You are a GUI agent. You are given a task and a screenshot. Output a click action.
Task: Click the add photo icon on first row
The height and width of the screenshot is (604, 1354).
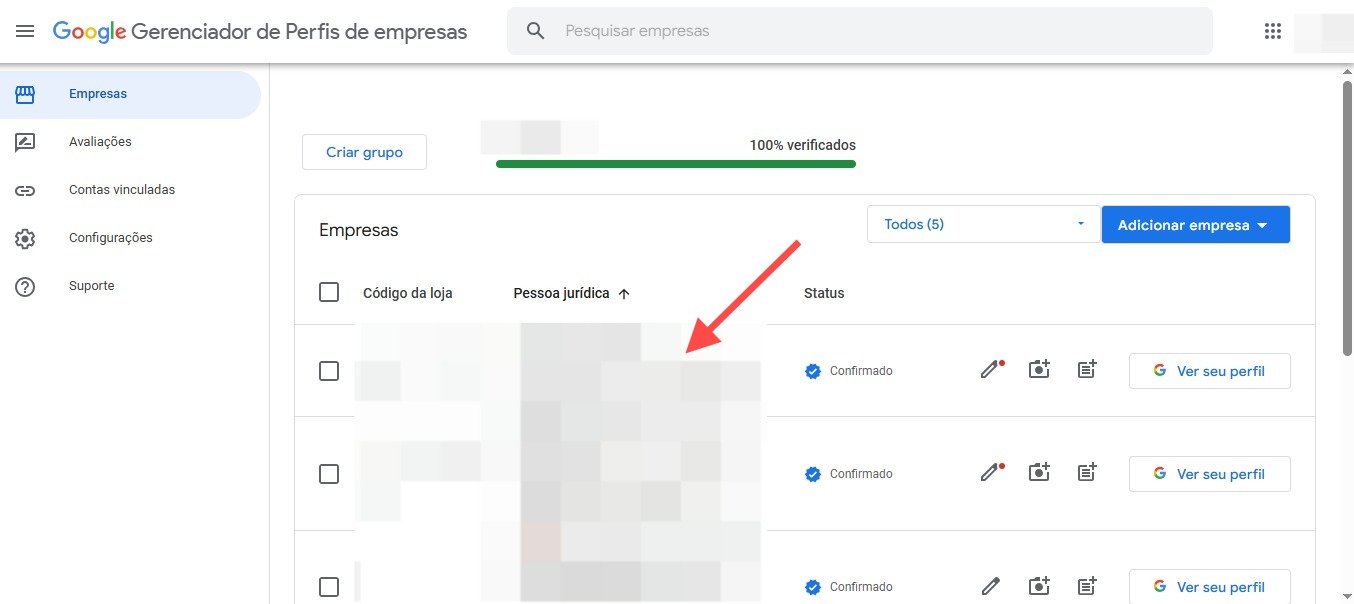pyautogui.click(x=1038, y=369)
